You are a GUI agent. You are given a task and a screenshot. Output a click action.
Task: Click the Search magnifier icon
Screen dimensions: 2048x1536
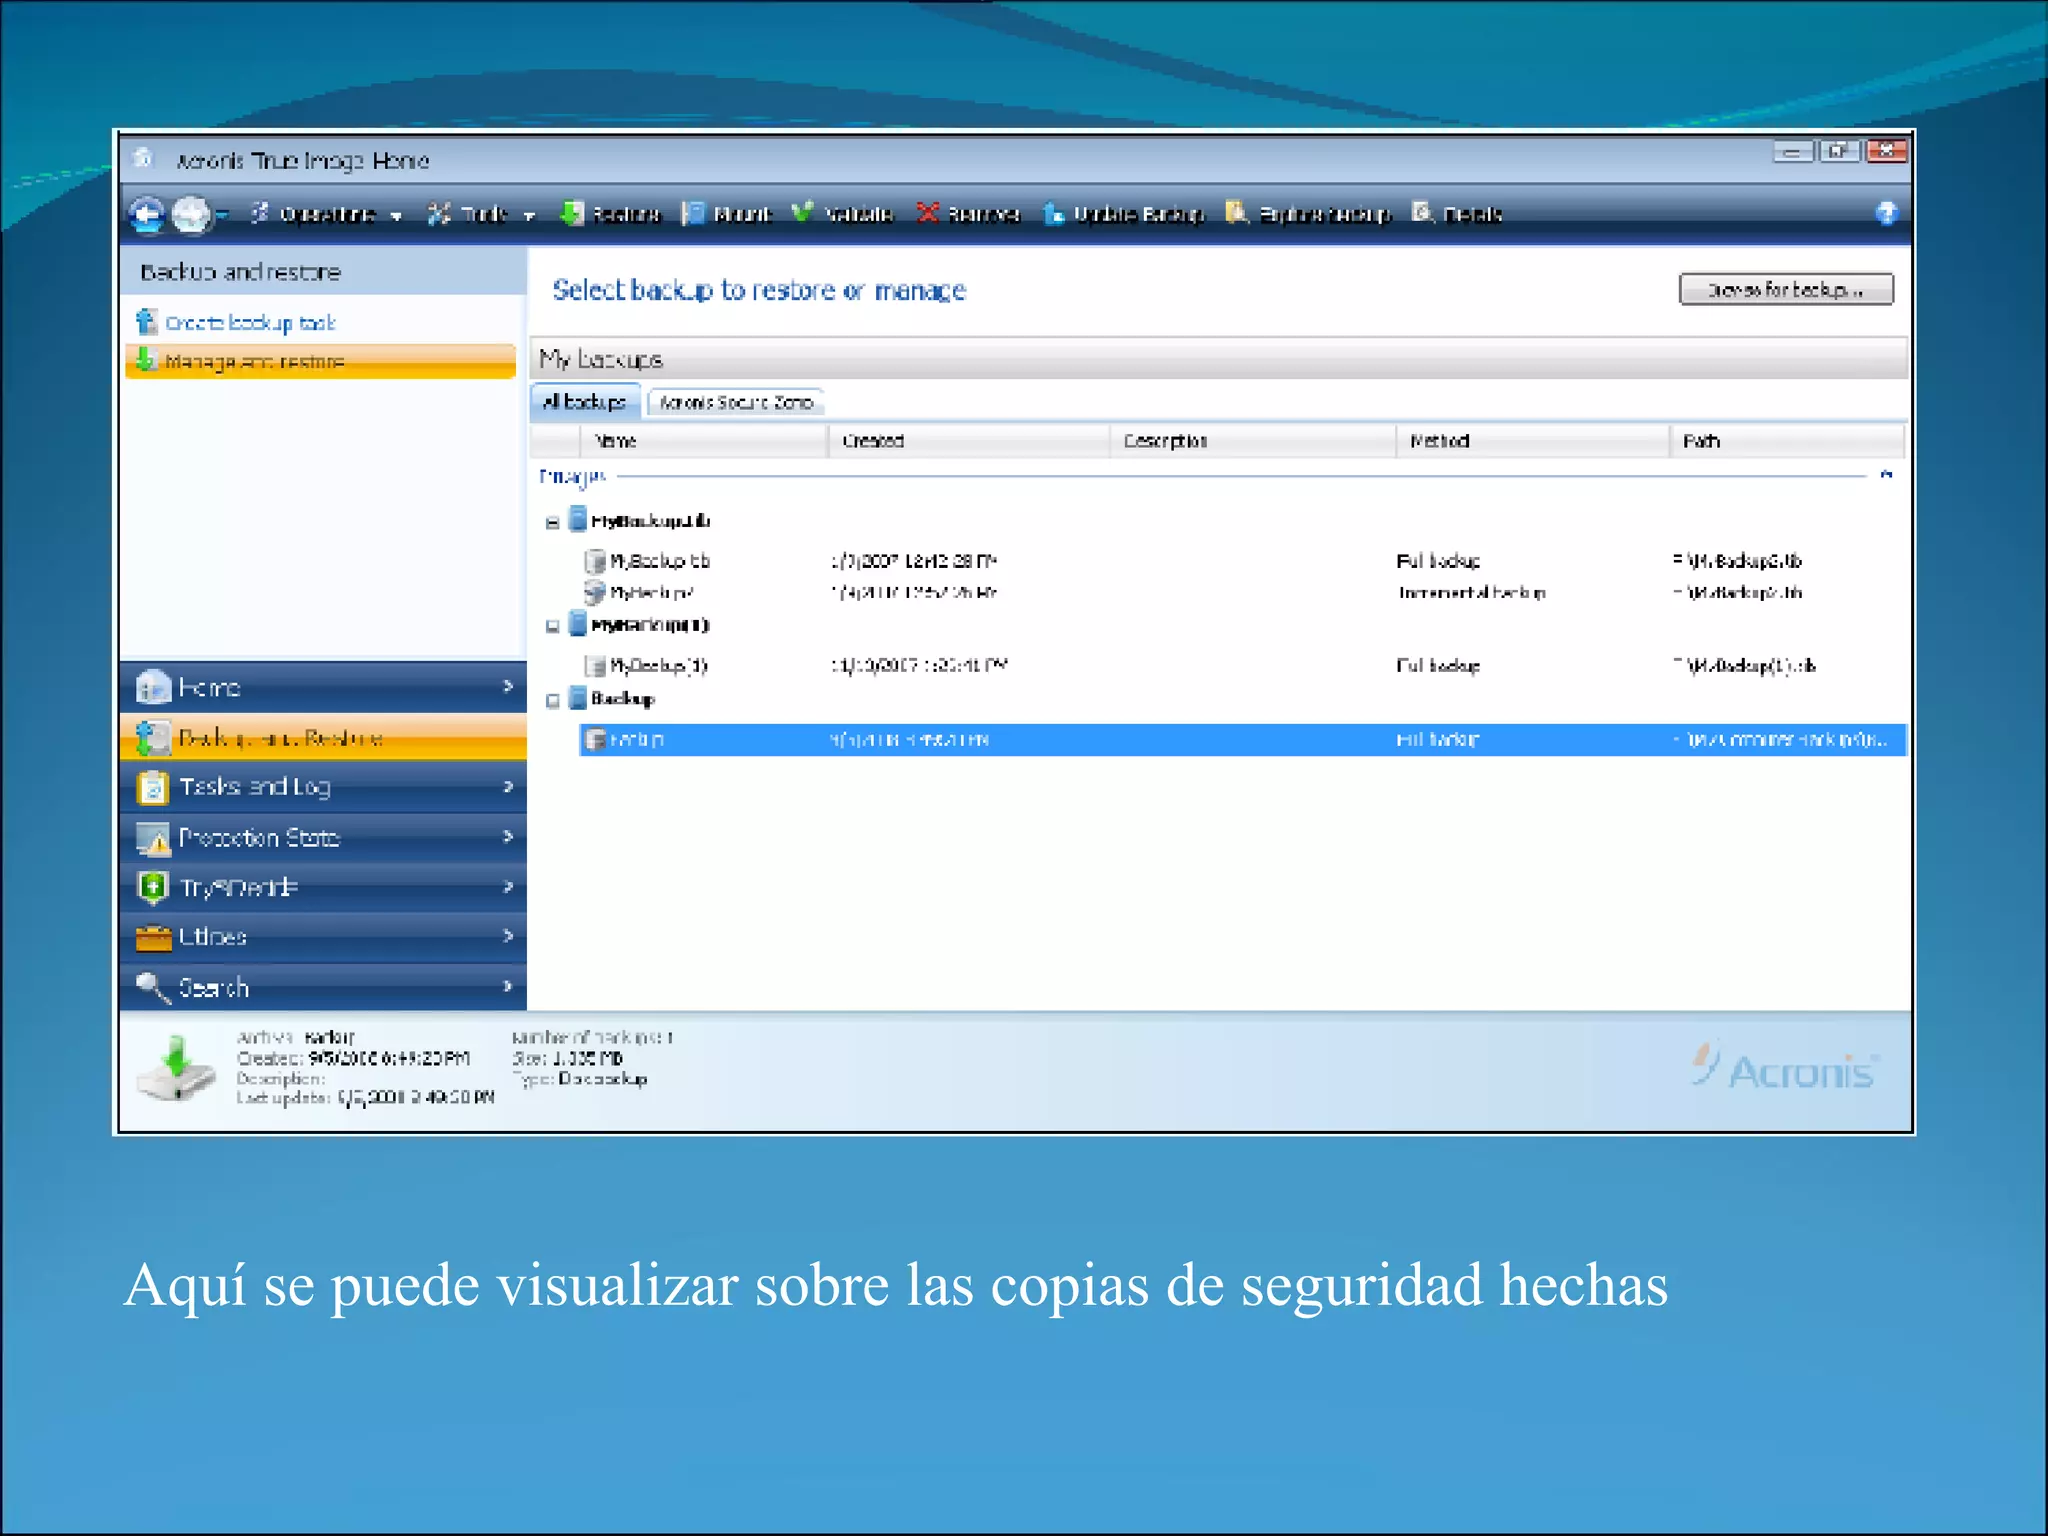[153, 987]
